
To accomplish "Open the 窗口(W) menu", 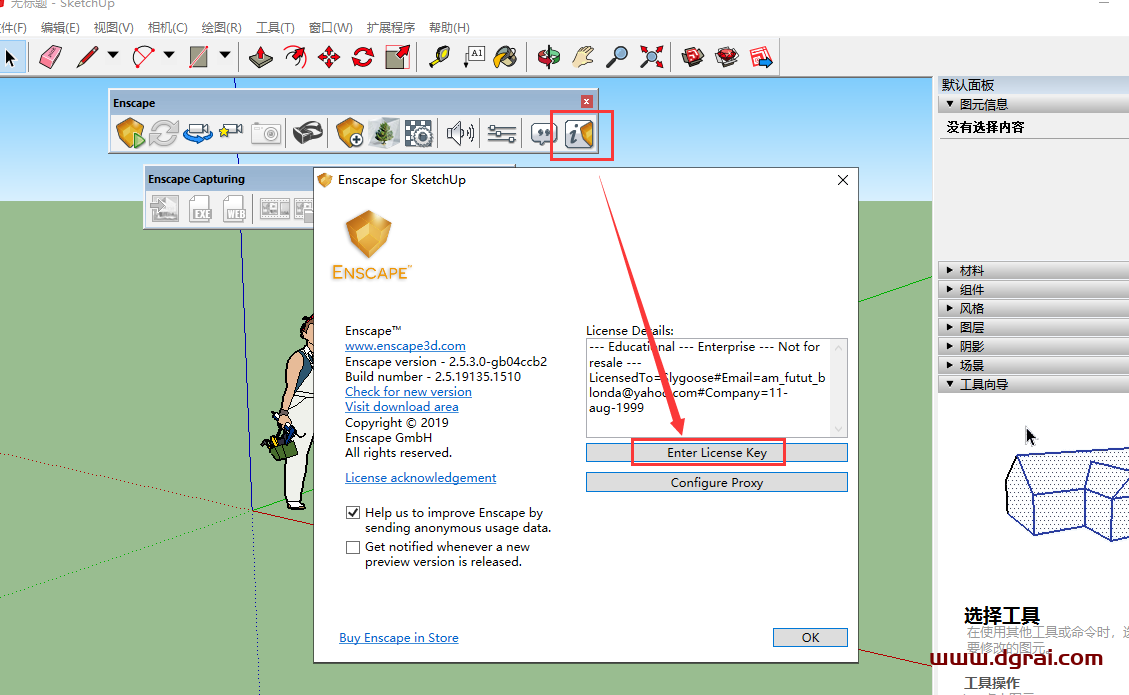I will click(330, 27).
